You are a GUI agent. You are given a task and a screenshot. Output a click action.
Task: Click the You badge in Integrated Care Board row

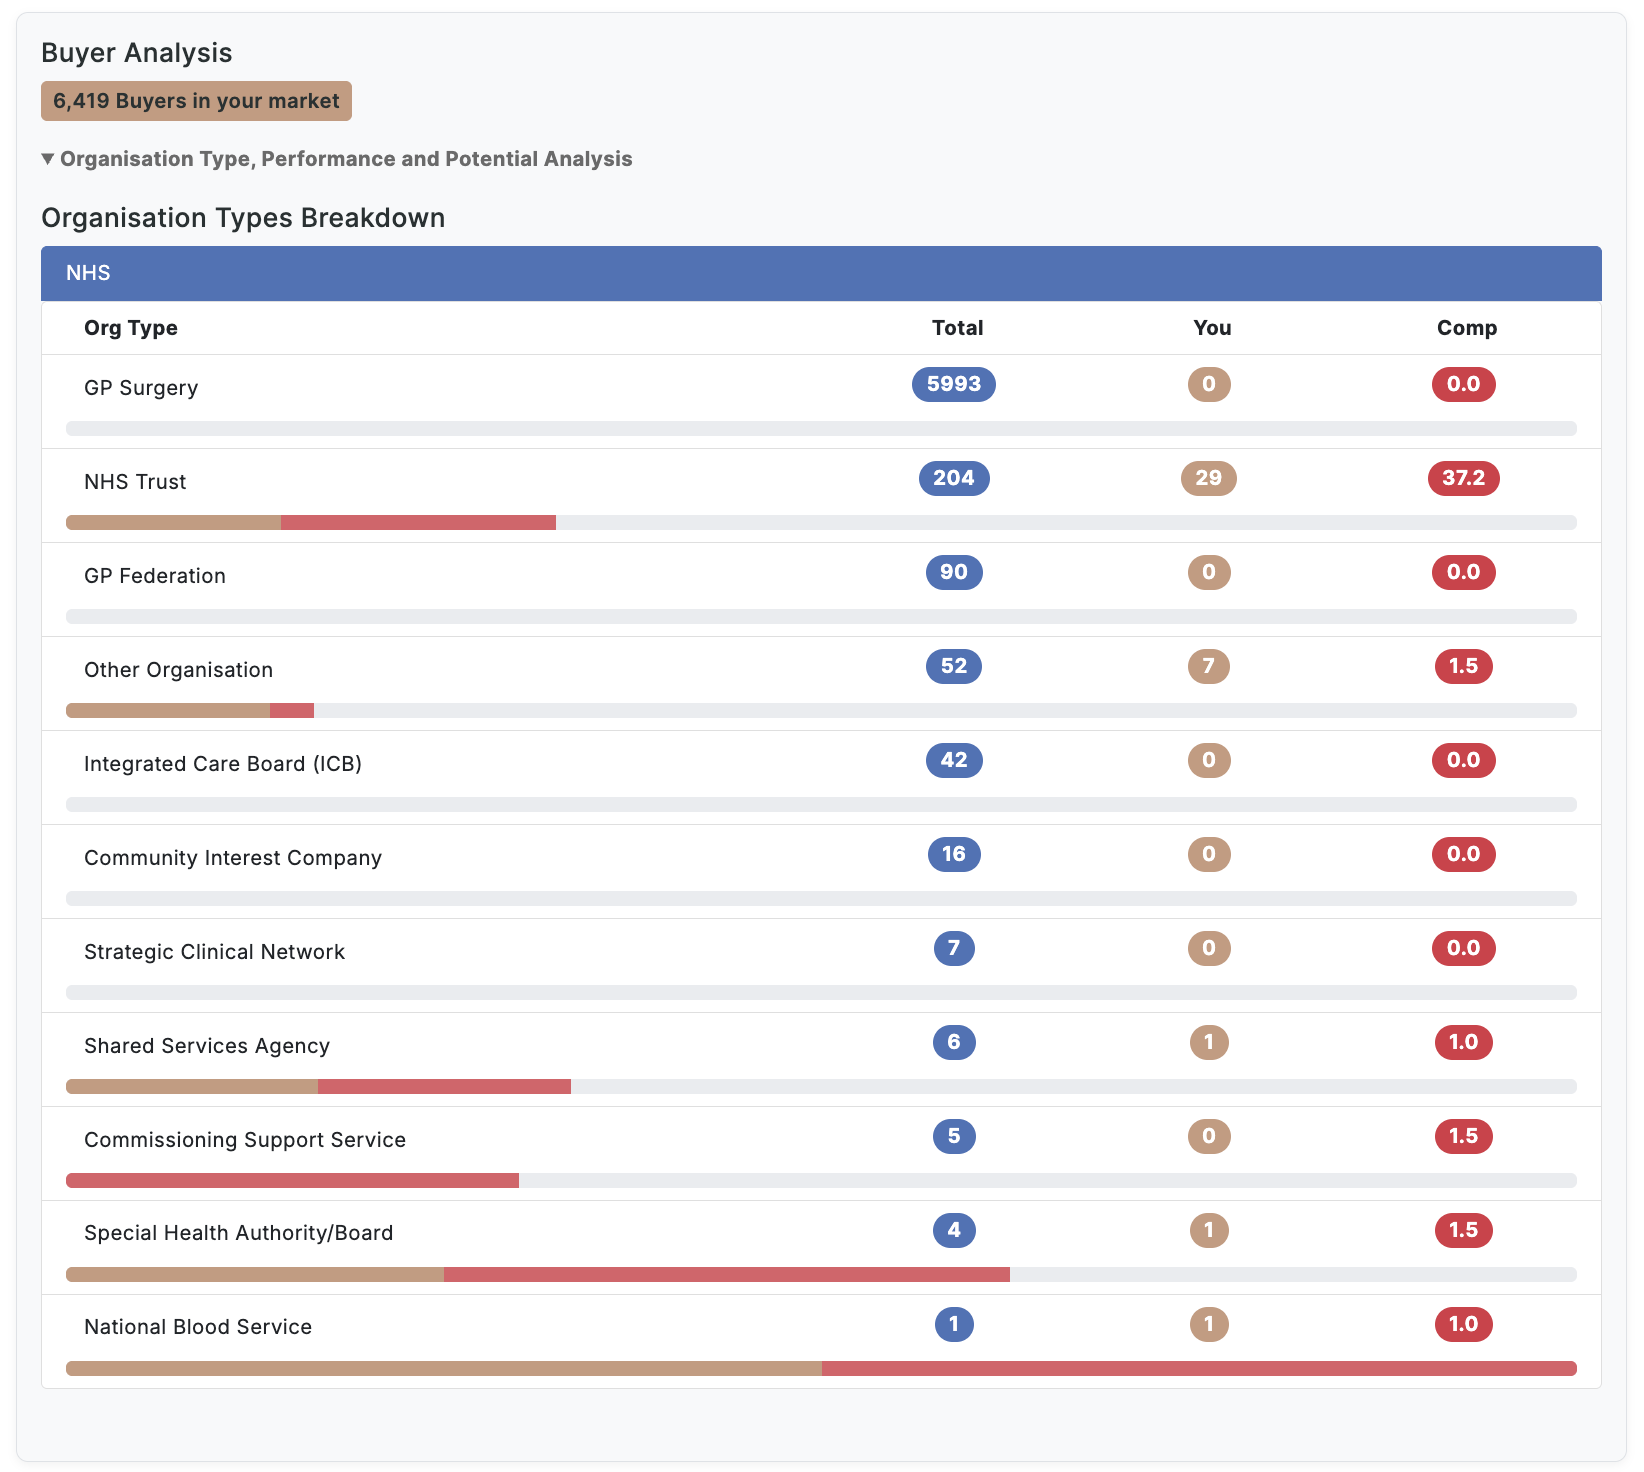point(1209,760)
